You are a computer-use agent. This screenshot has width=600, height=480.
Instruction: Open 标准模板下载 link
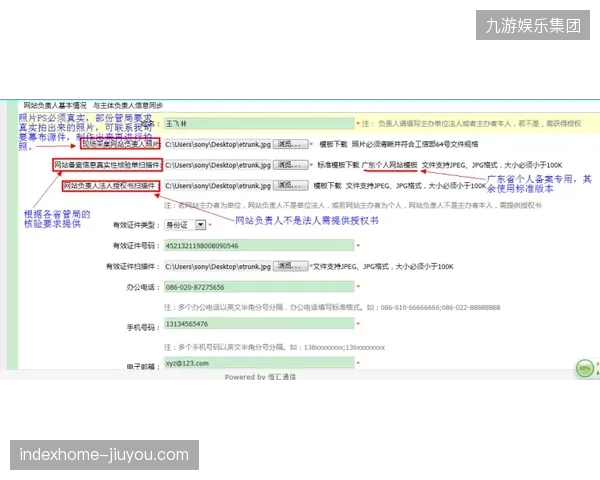[x=338, y=165]
